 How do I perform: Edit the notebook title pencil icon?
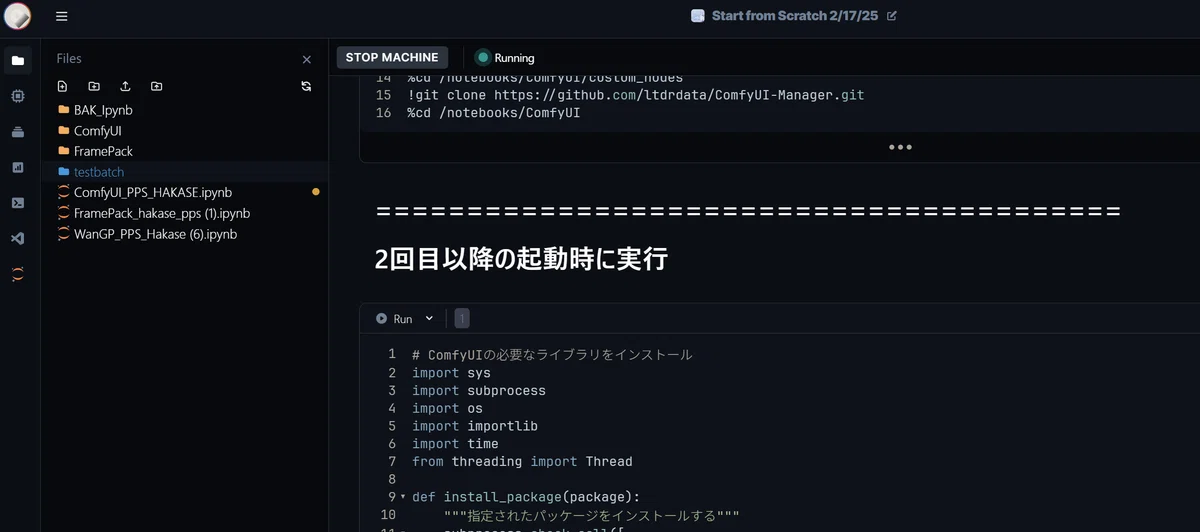coord(892,16)
